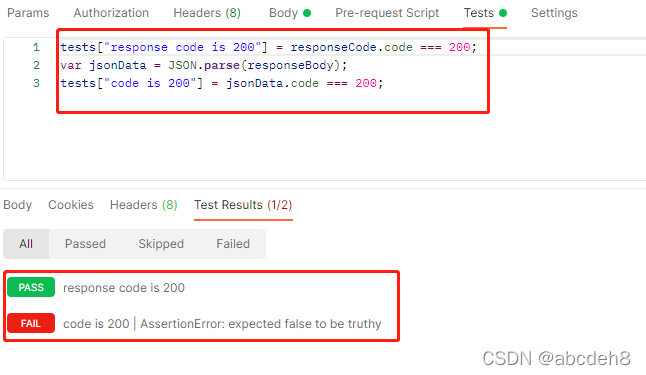This screenshot has width=646, height=375.
Task: Click the green PASS badge
Action: tap(31, 287)
